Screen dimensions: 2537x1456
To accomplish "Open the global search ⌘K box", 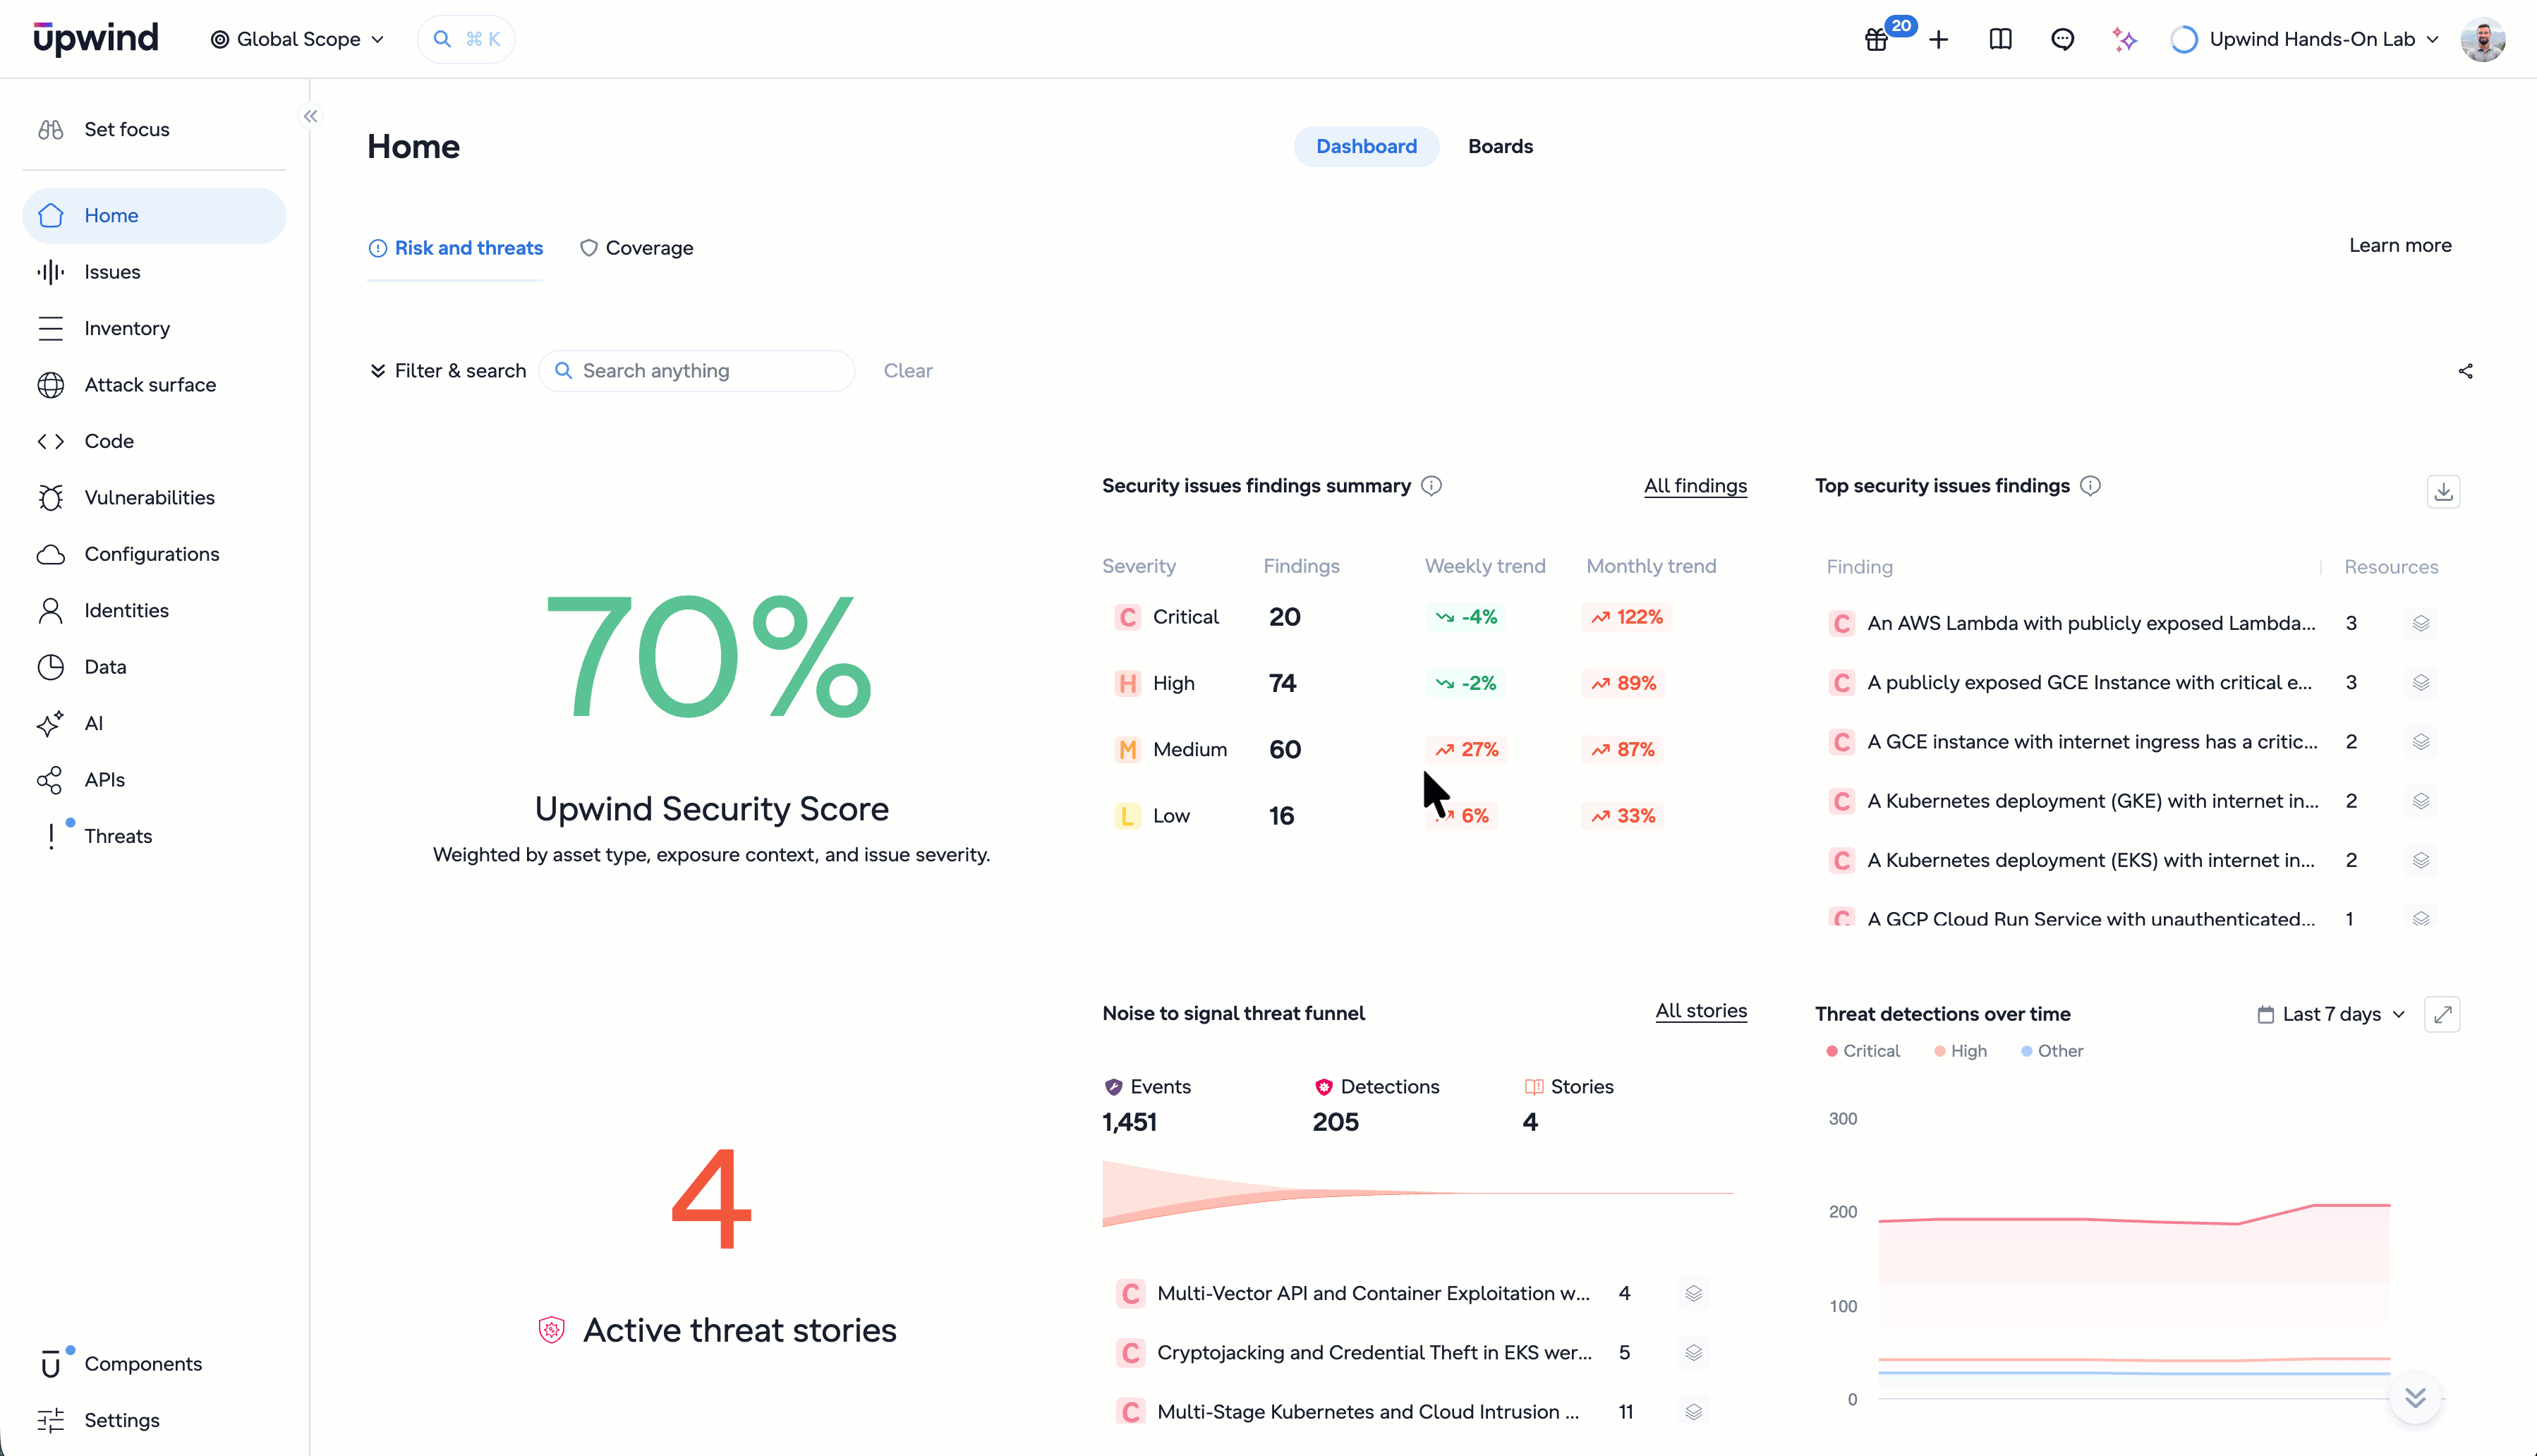I will tap(466, 39).
